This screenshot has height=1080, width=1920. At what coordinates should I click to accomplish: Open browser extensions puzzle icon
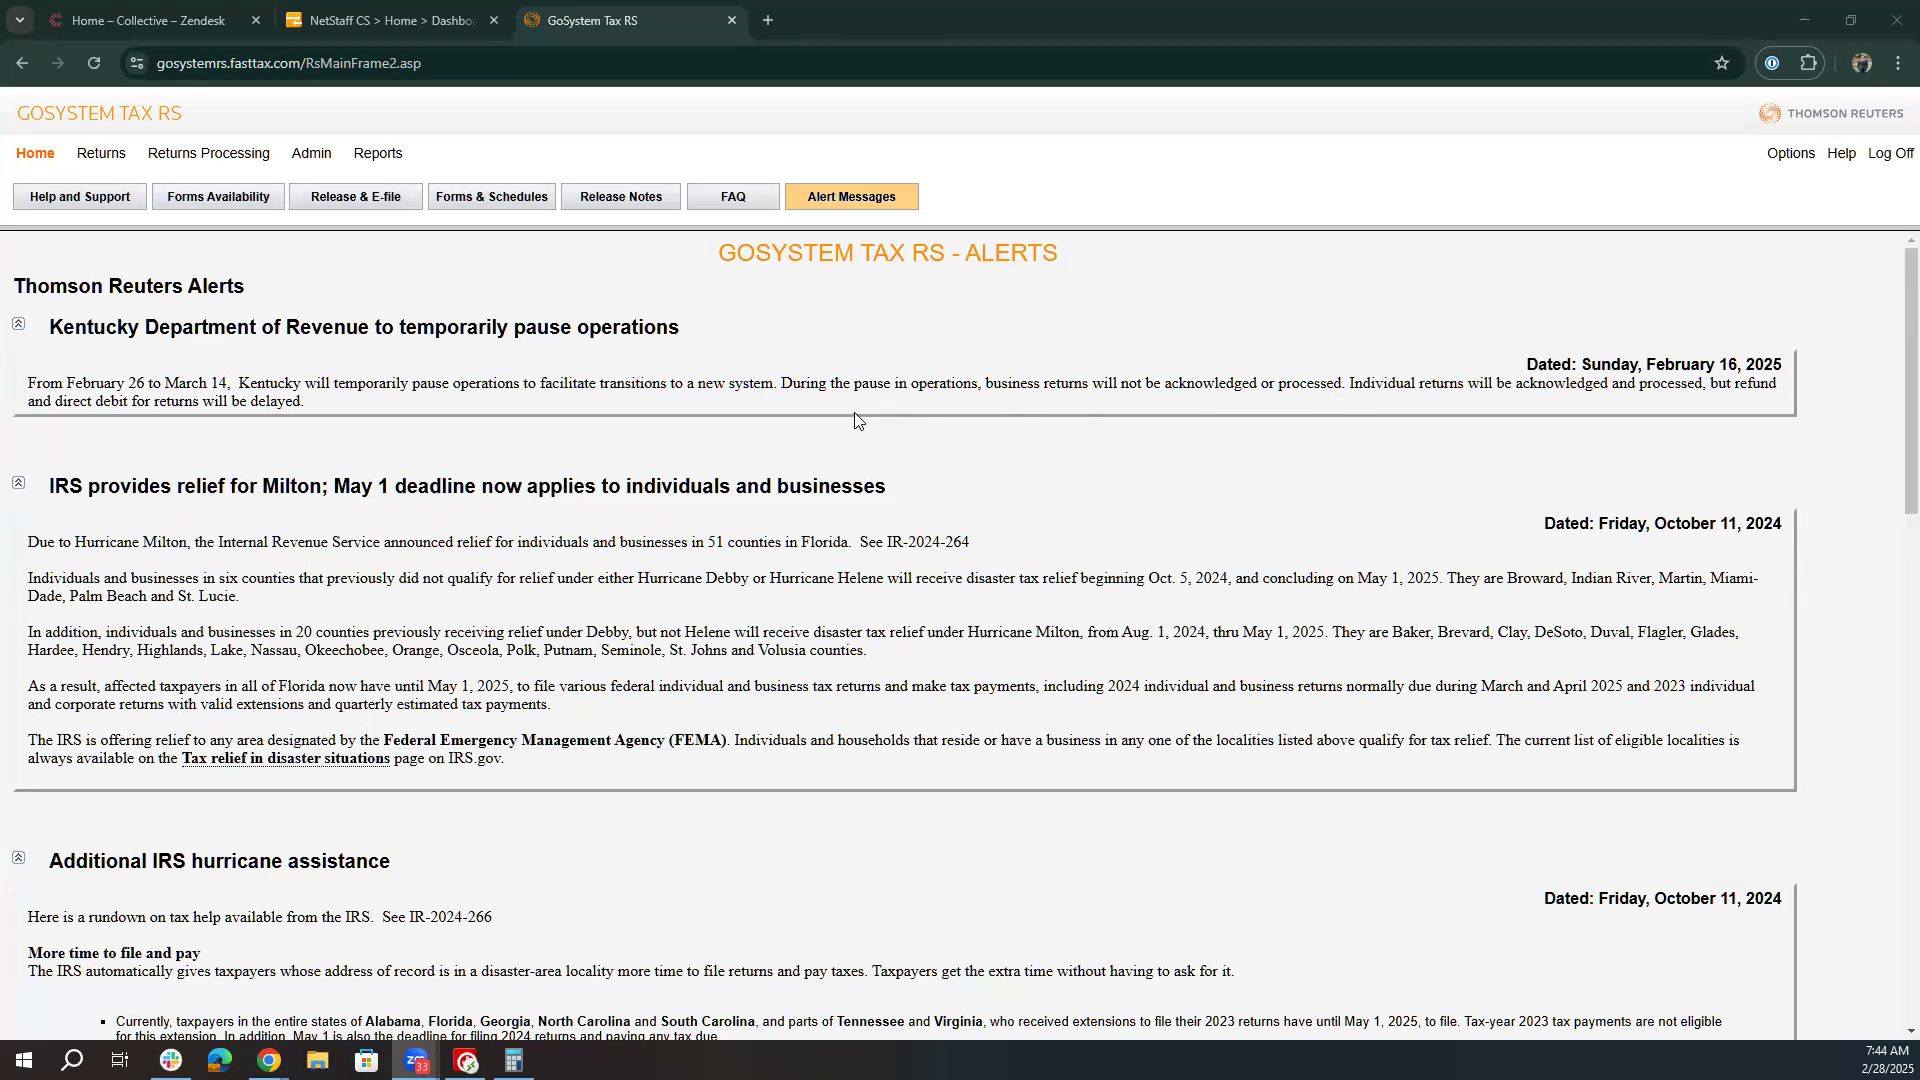click(x=1808, y=63)
